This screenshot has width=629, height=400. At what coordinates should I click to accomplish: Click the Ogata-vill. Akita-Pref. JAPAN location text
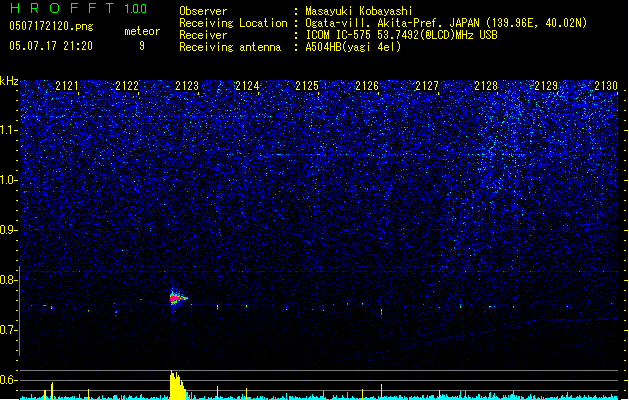click(446, 23)
